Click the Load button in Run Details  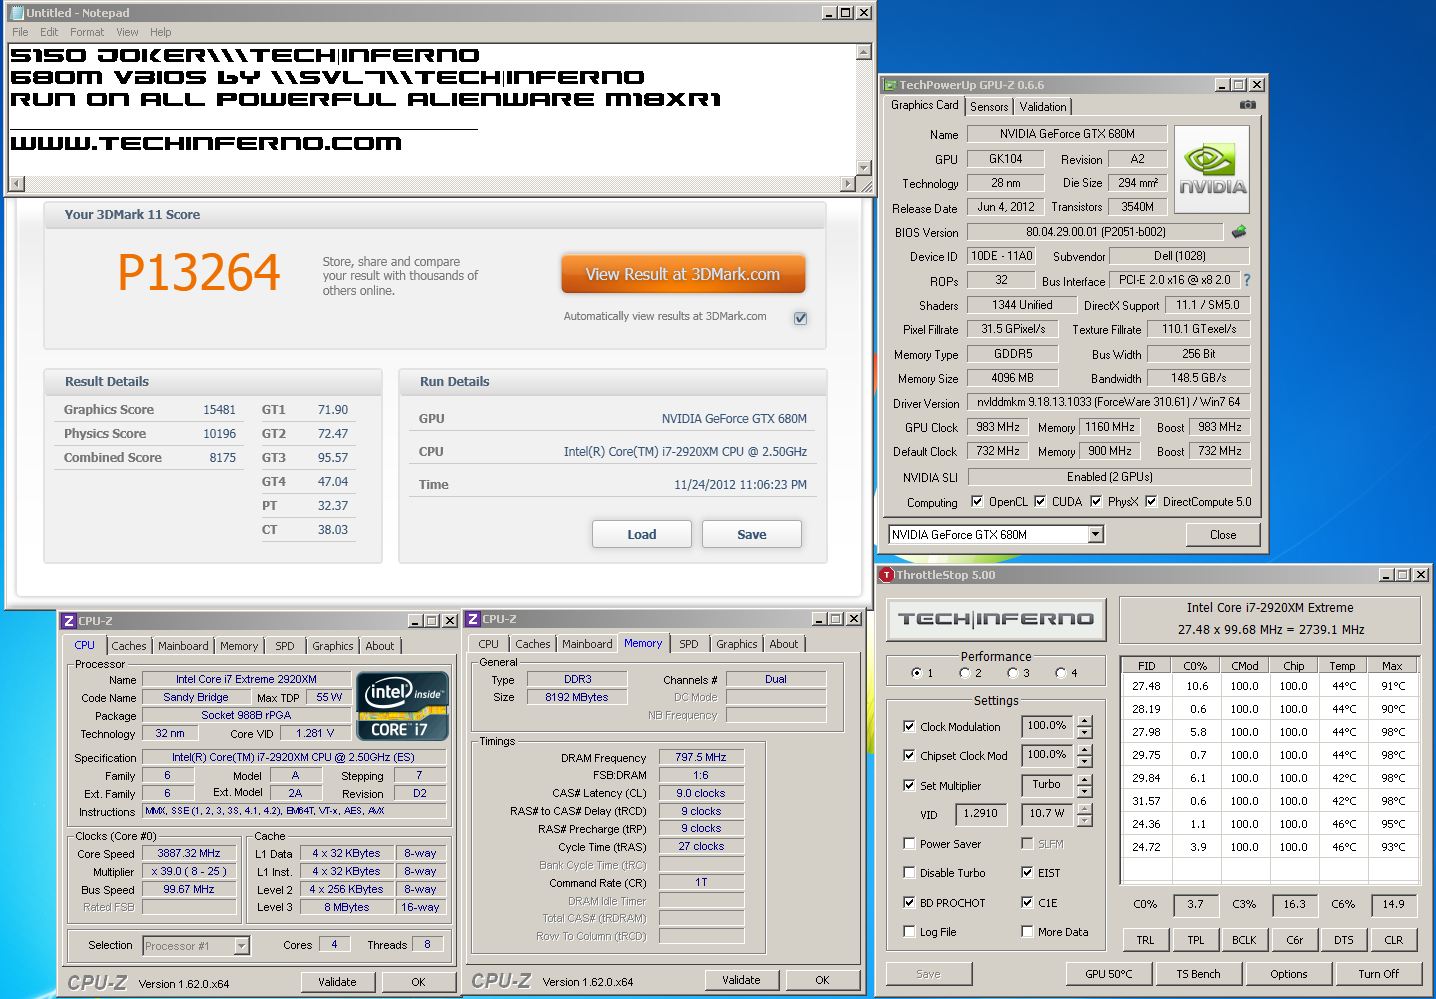pyautogui.click(x=642, y=535)
